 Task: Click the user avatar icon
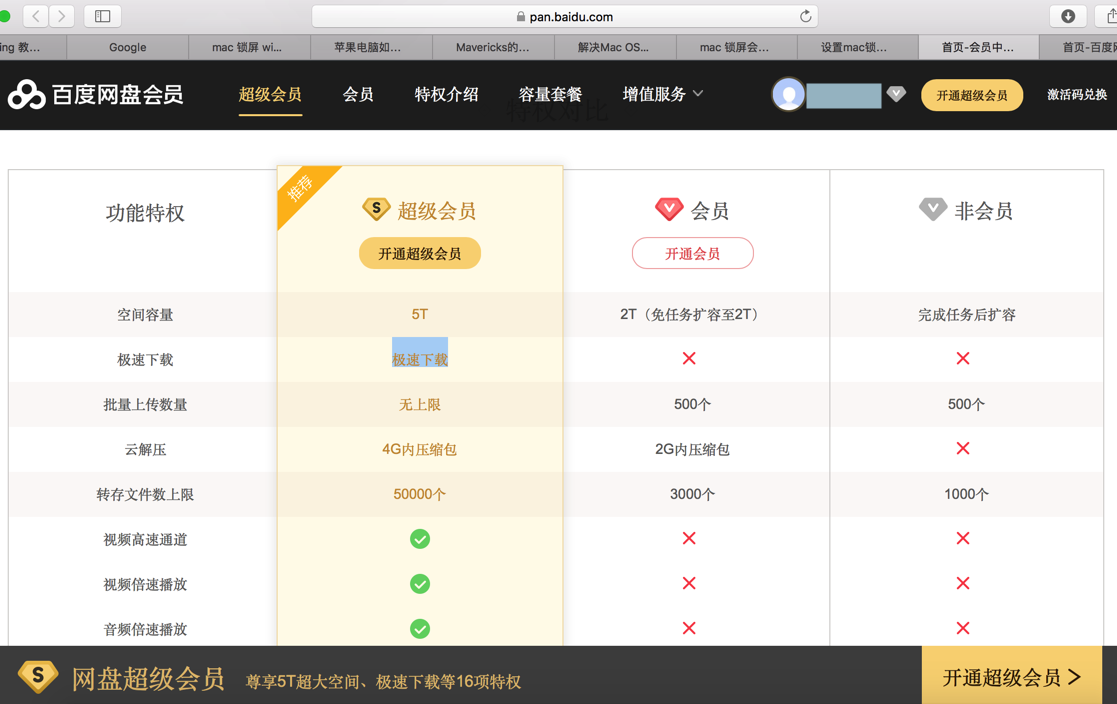[789, 94]
